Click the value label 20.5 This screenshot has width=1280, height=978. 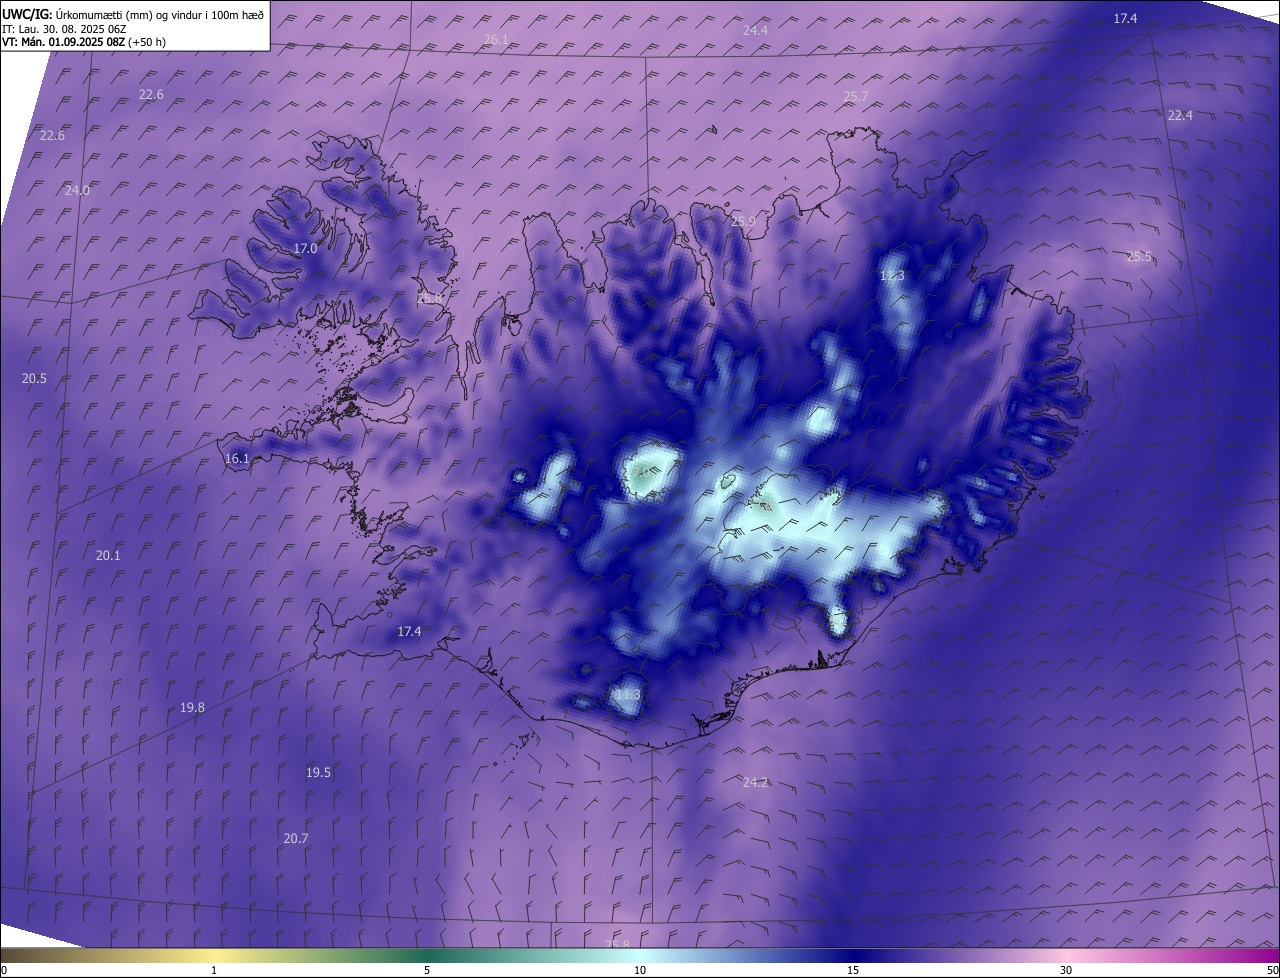[34, 378]
